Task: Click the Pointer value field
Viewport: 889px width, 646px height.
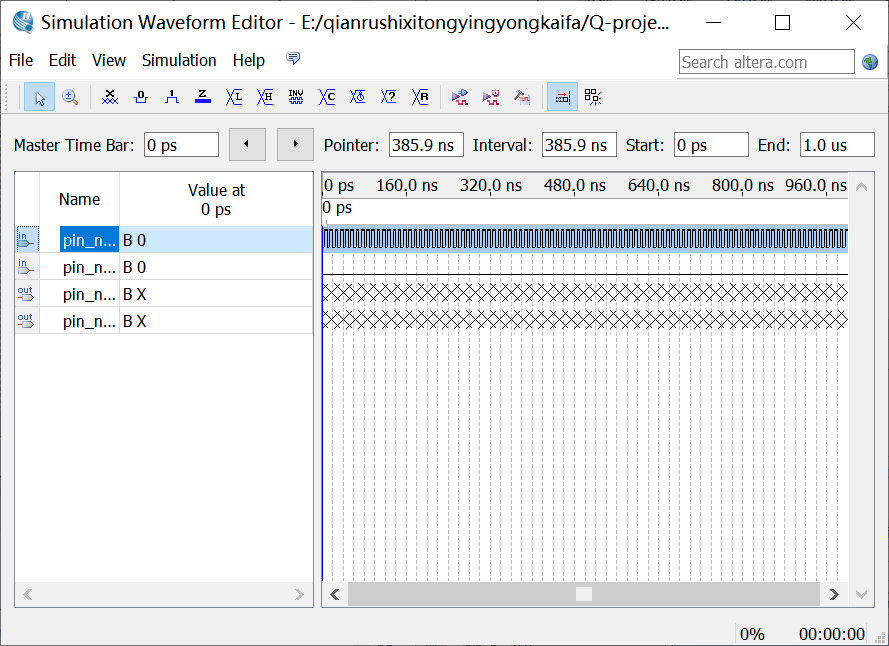Action: click(426, 145)
